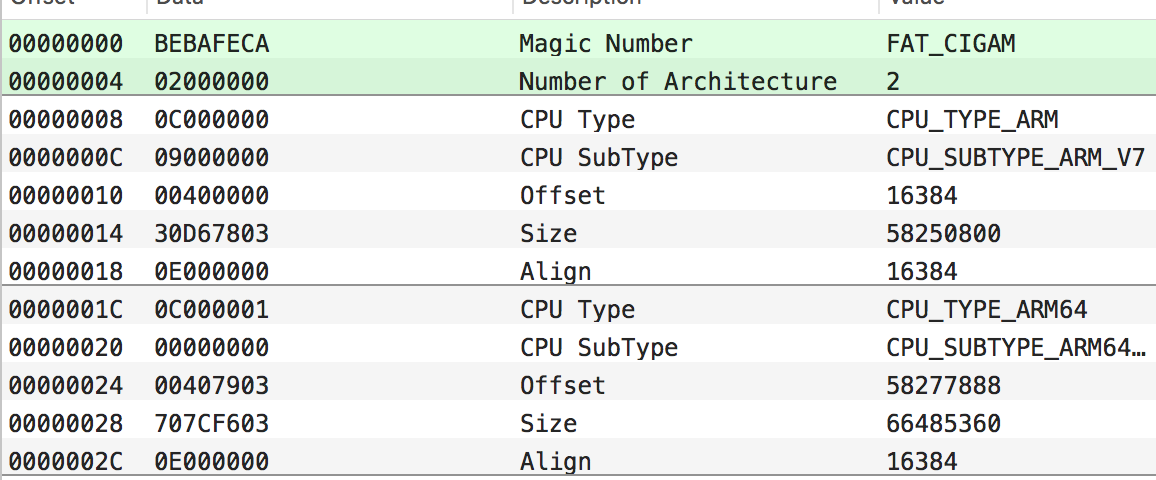Select the CPU_TYPE_ARM value cell
The image size is (1156, 480).
pyautogui.click(x=972, y=120)
